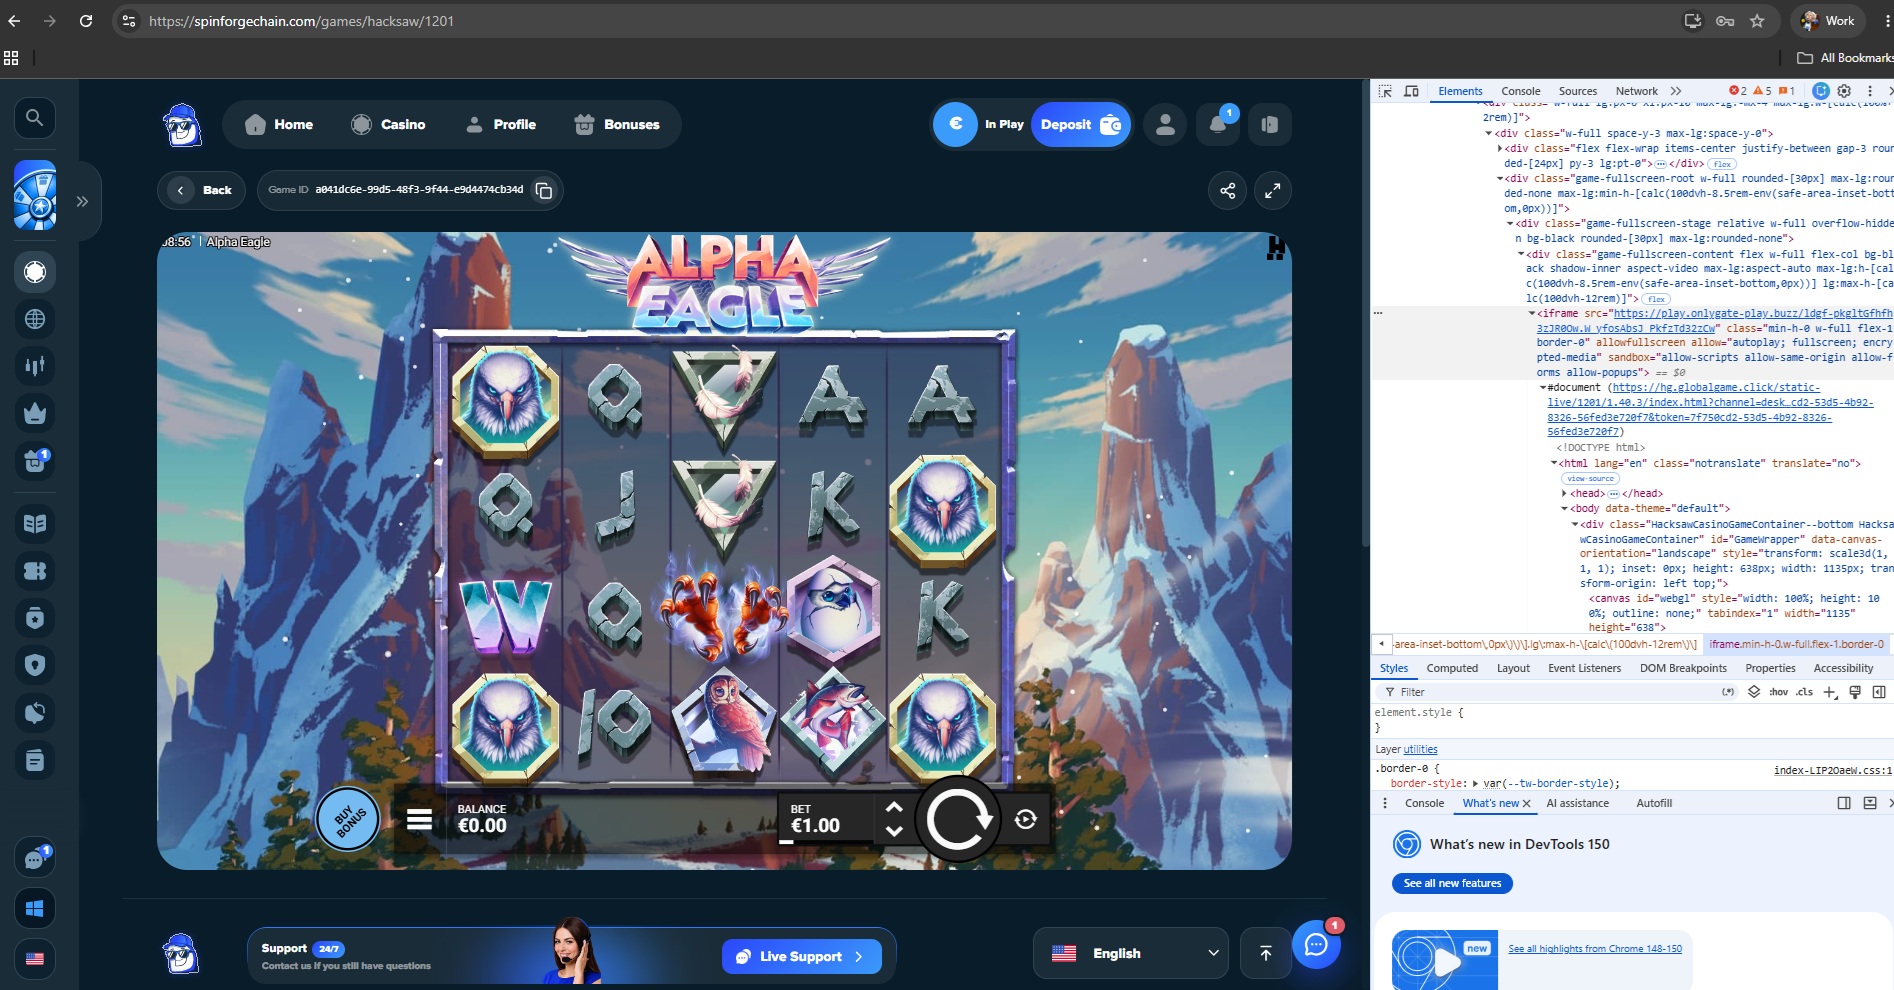This screenshot has height=990, width=1894.
Task: Open the crown icon in the sidebar
Action: 35,413
